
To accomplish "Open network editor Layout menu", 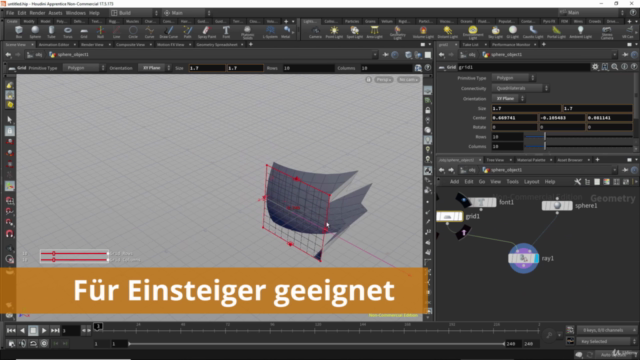I will click(531, 182).
